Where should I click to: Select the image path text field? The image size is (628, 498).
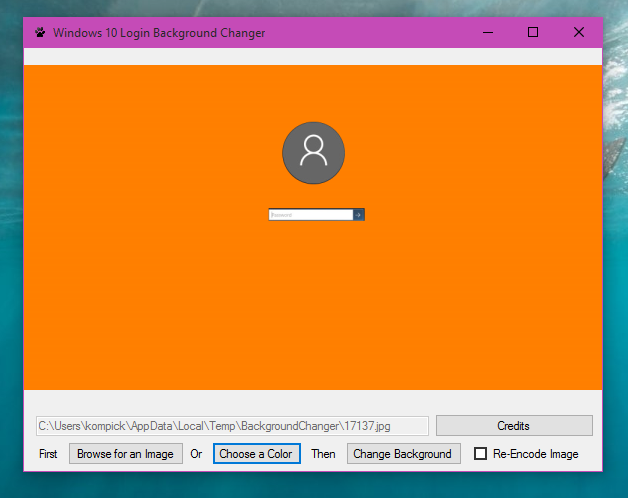232,426
